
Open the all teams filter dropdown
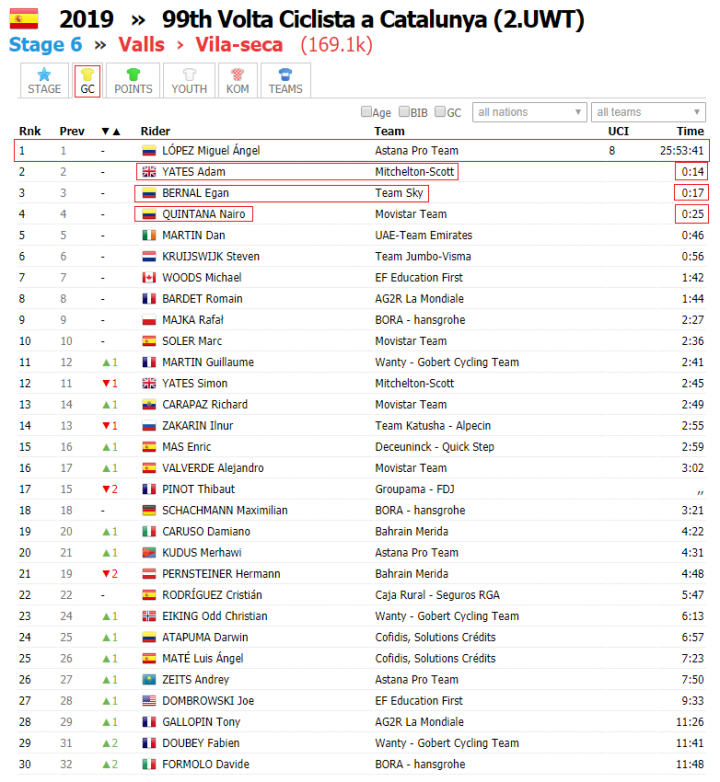[x=648, y=112]
